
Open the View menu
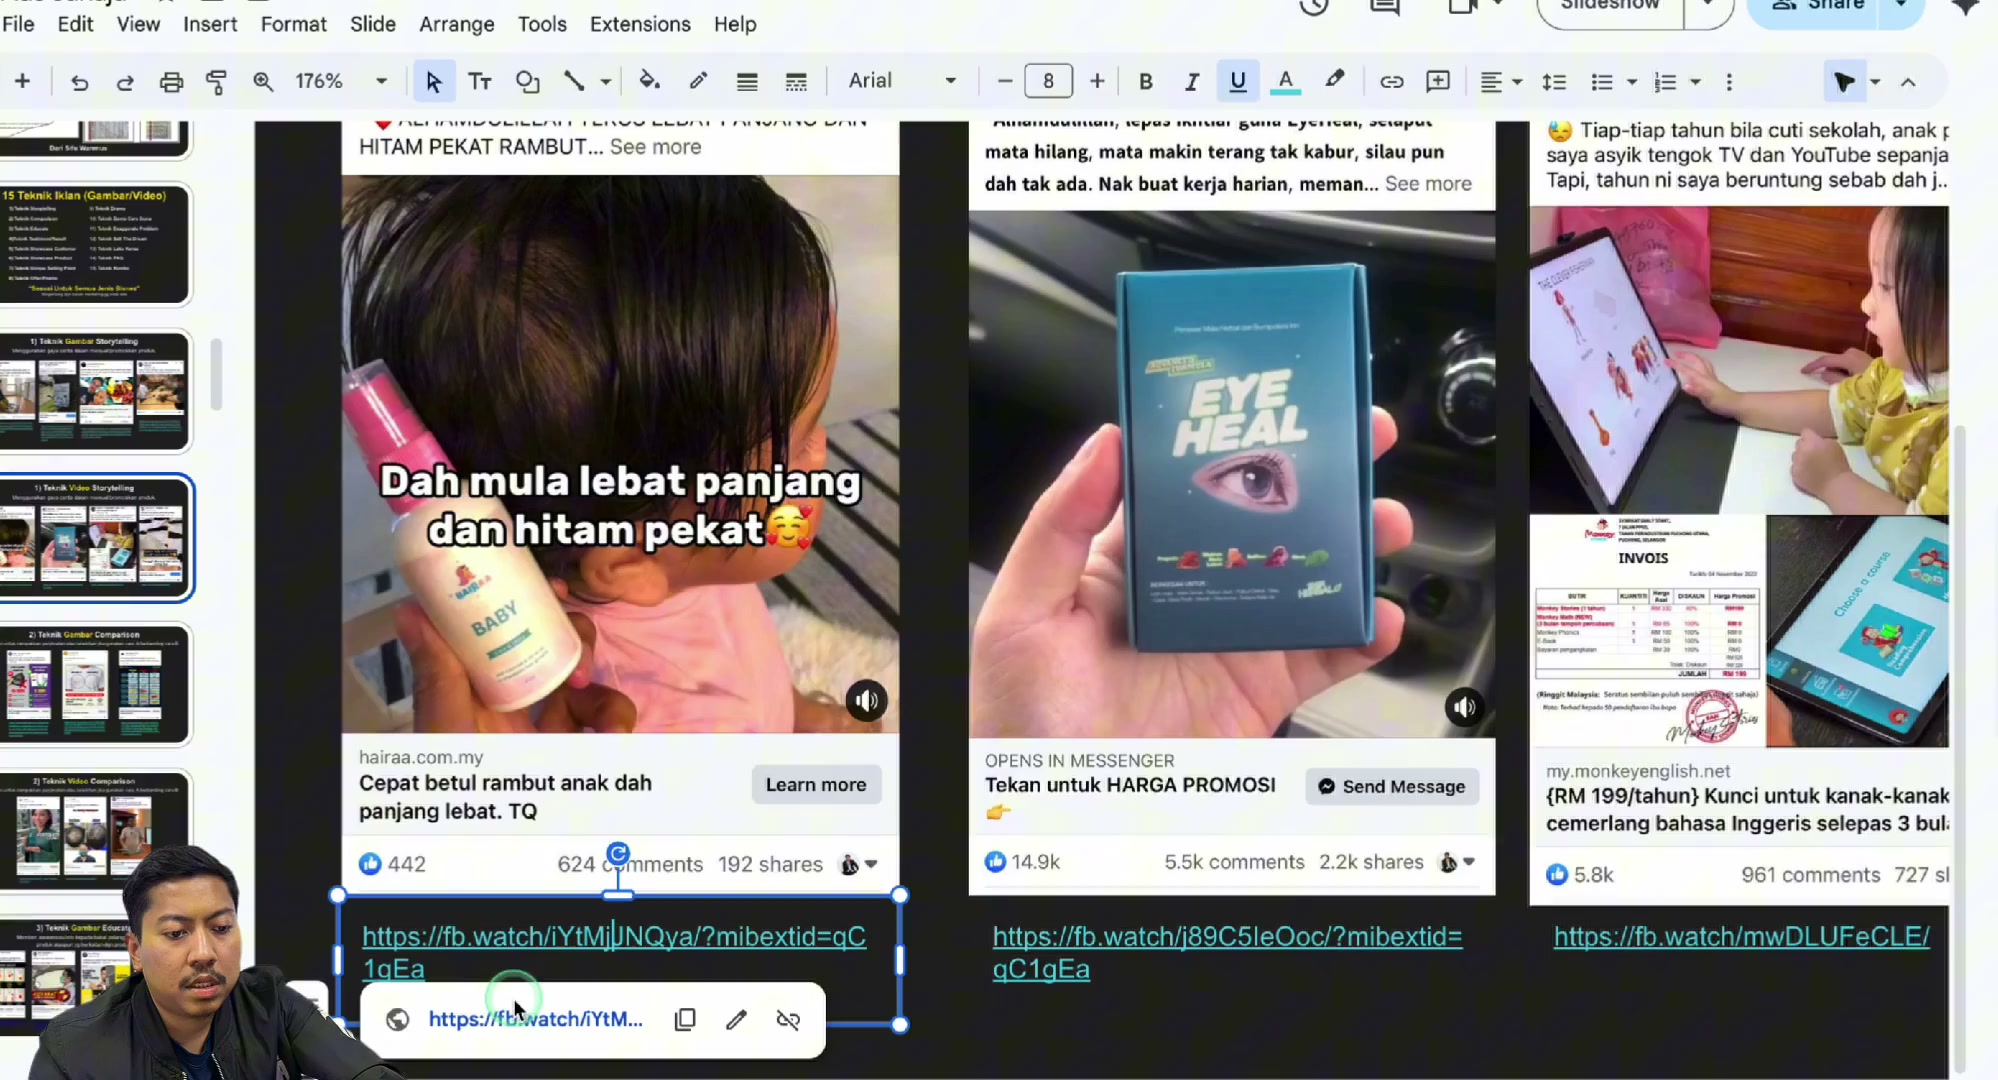click(x=138, y=24)
